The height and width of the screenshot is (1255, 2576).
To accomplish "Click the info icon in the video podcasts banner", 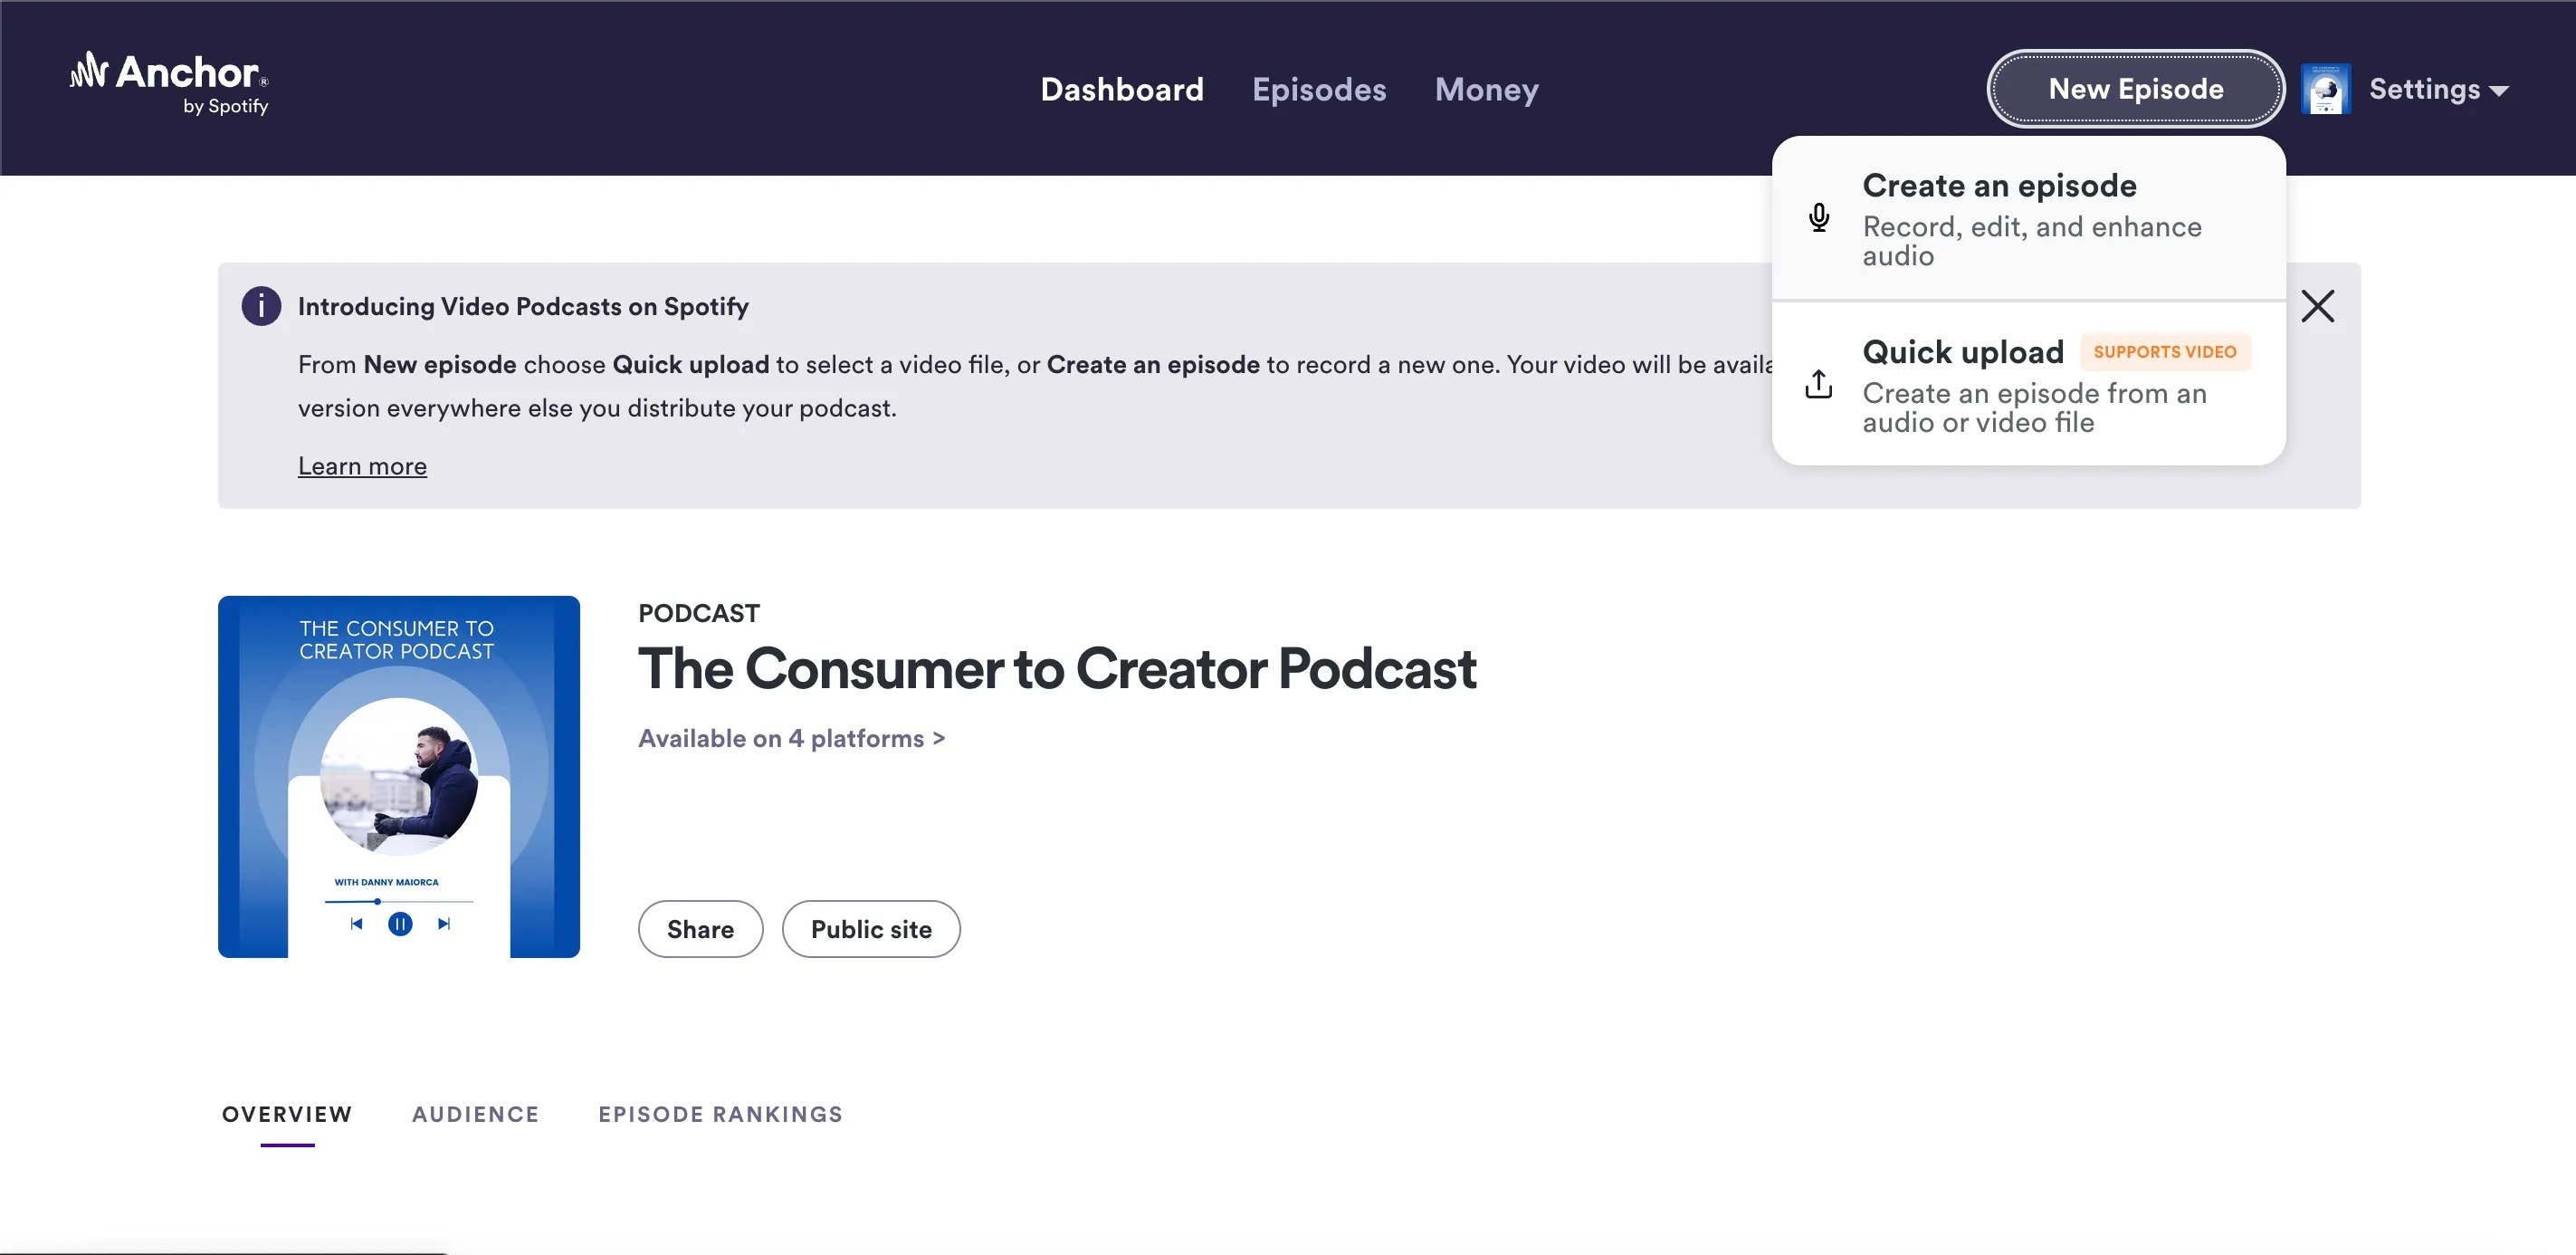I will [260, 305].
